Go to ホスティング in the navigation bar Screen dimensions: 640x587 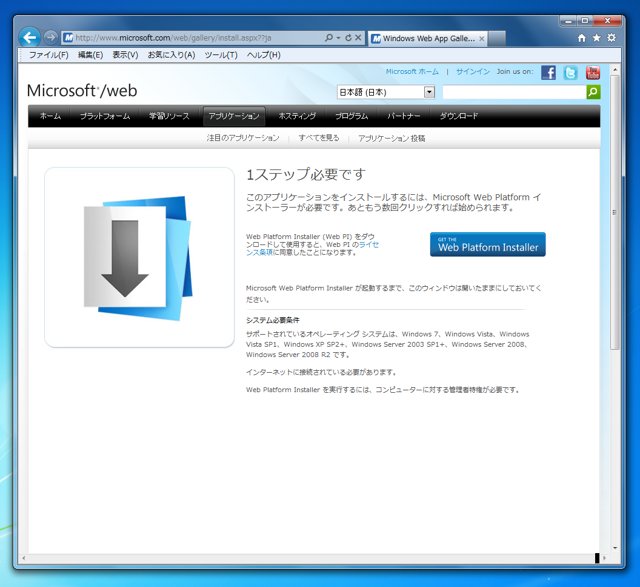[x=297, y=116]
